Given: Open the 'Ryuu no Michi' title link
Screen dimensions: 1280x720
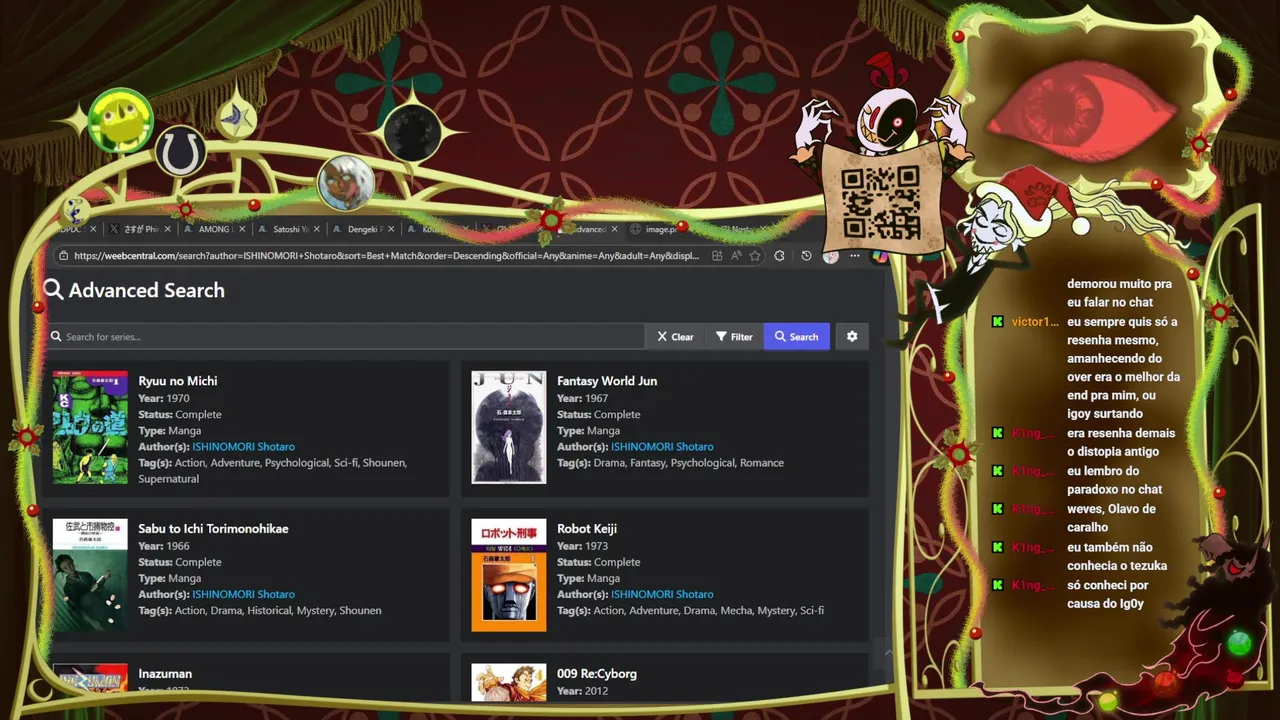Looking at the screenshot, I should click(x=178, y=381).
